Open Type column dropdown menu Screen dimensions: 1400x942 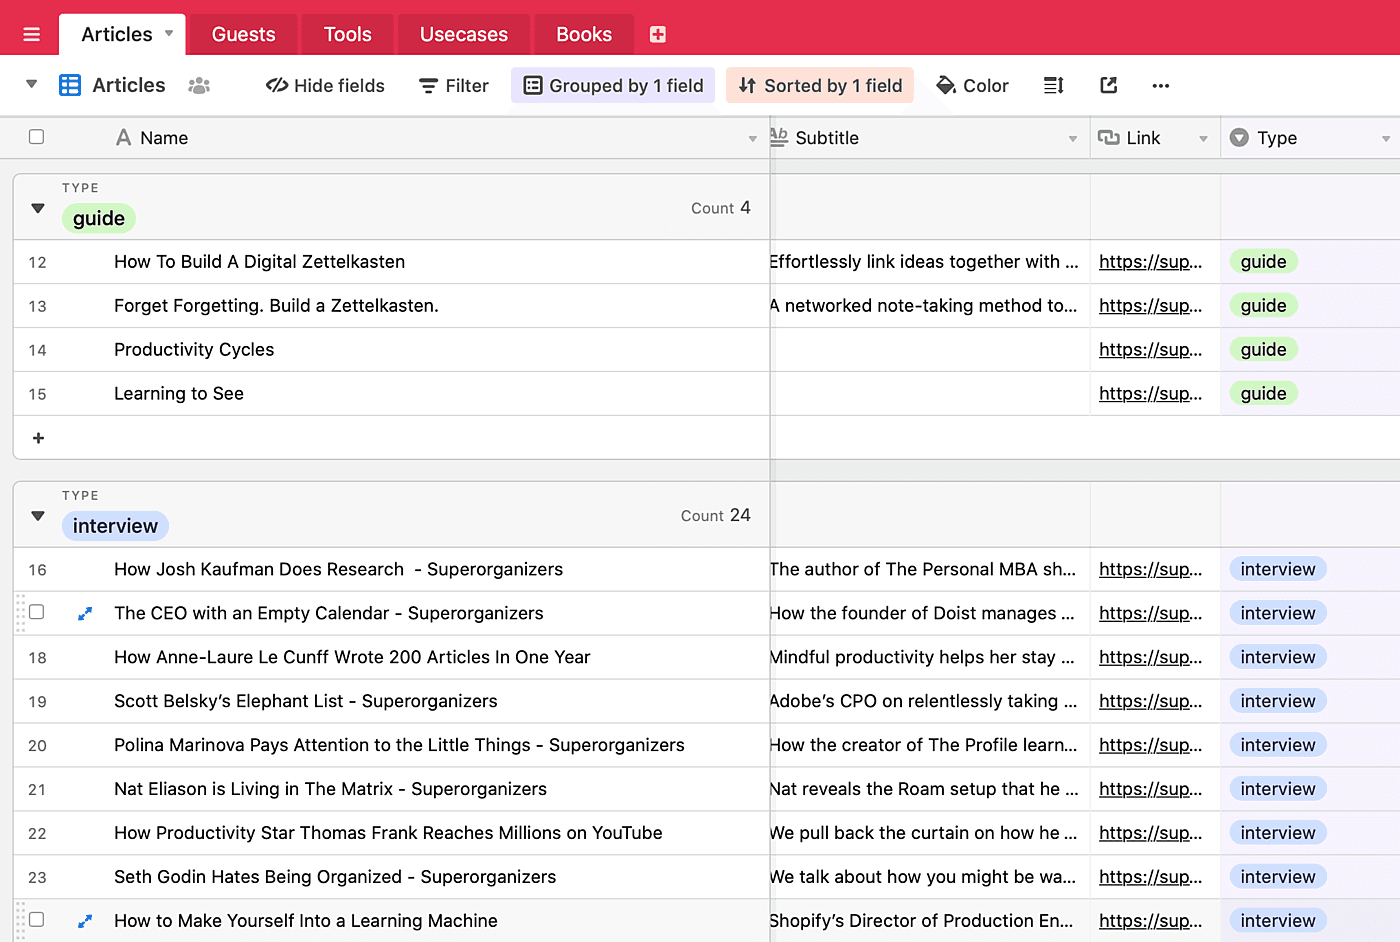click(1386, 139)
